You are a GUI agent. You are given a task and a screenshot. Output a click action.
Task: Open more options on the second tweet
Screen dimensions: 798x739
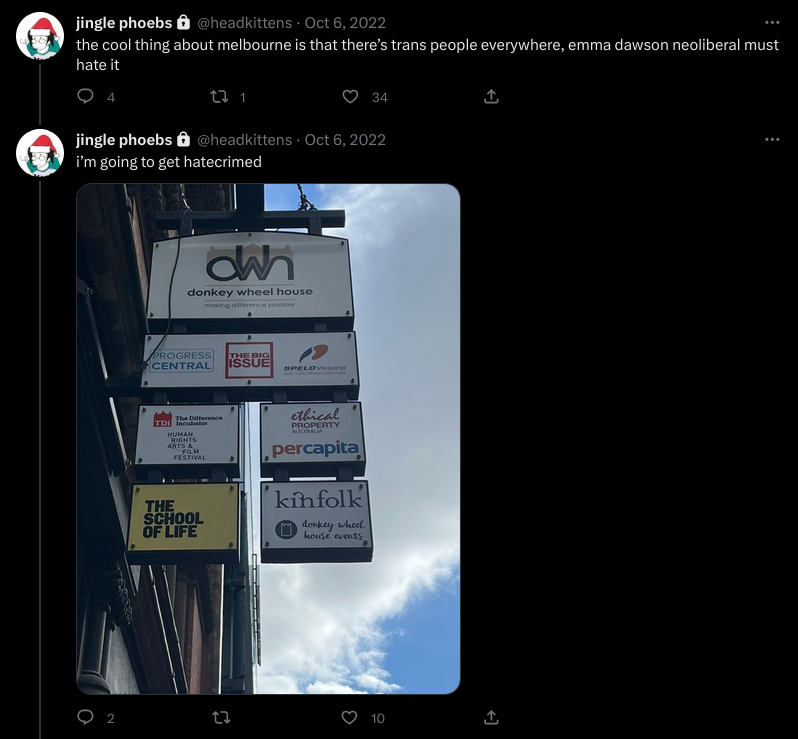pyautogui.click(x=772, y=139)
